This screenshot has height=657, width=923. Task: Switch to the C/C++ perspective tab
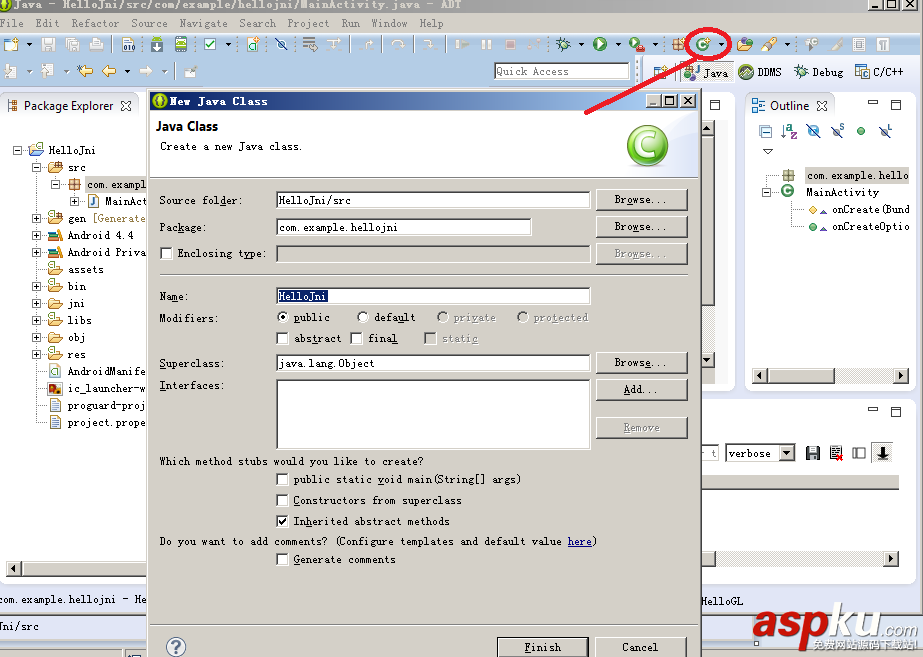879,72
